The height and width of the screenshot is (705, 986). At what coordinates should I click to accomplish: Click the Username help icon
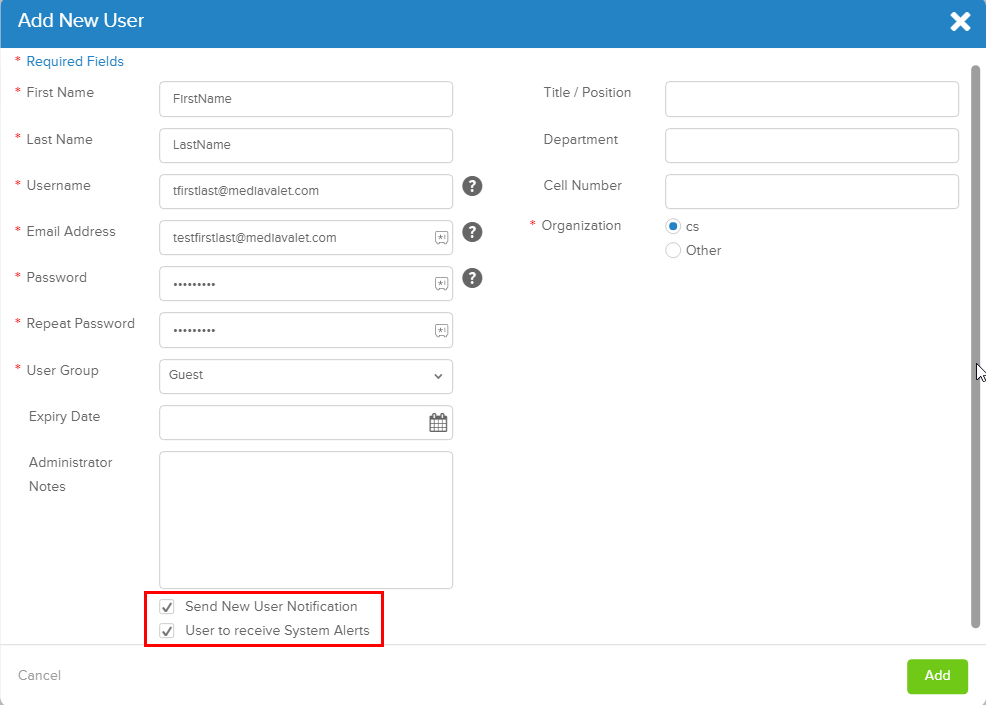(472, 186)
